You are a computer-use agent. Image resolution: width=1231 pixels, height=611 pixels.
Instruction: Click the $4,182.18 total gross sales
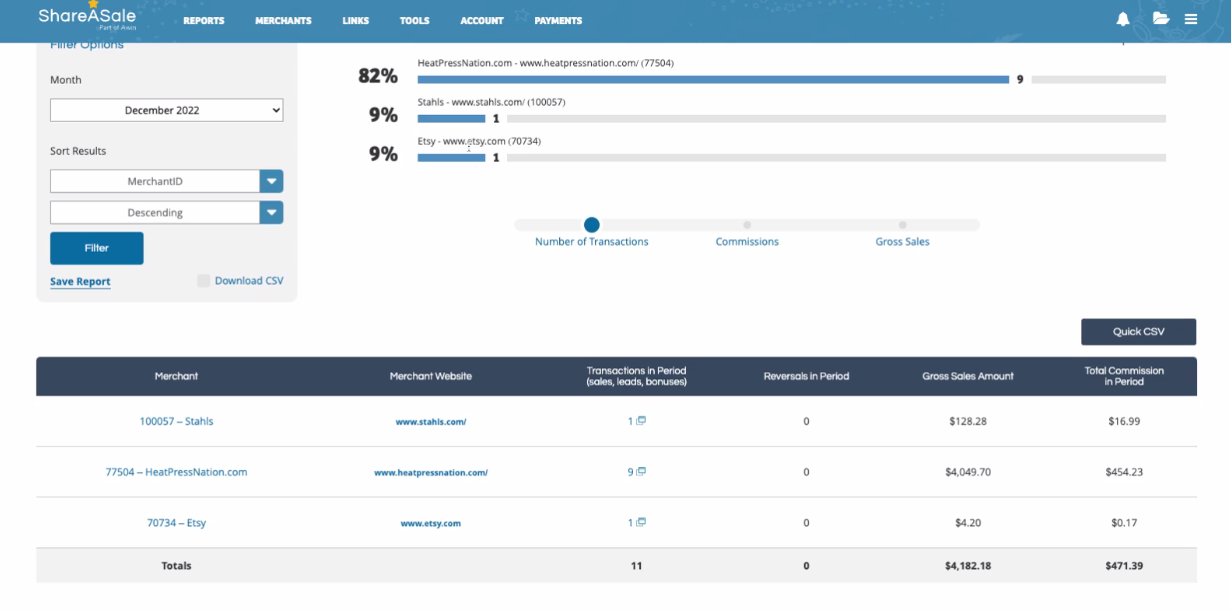pyautogui.click(x=968, y=566)
